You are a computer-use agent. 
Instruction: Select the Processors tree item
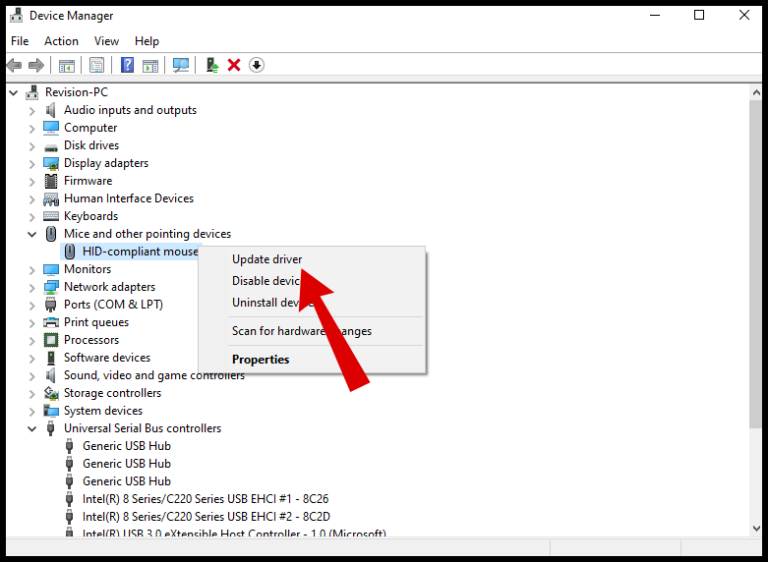point(91,340)
